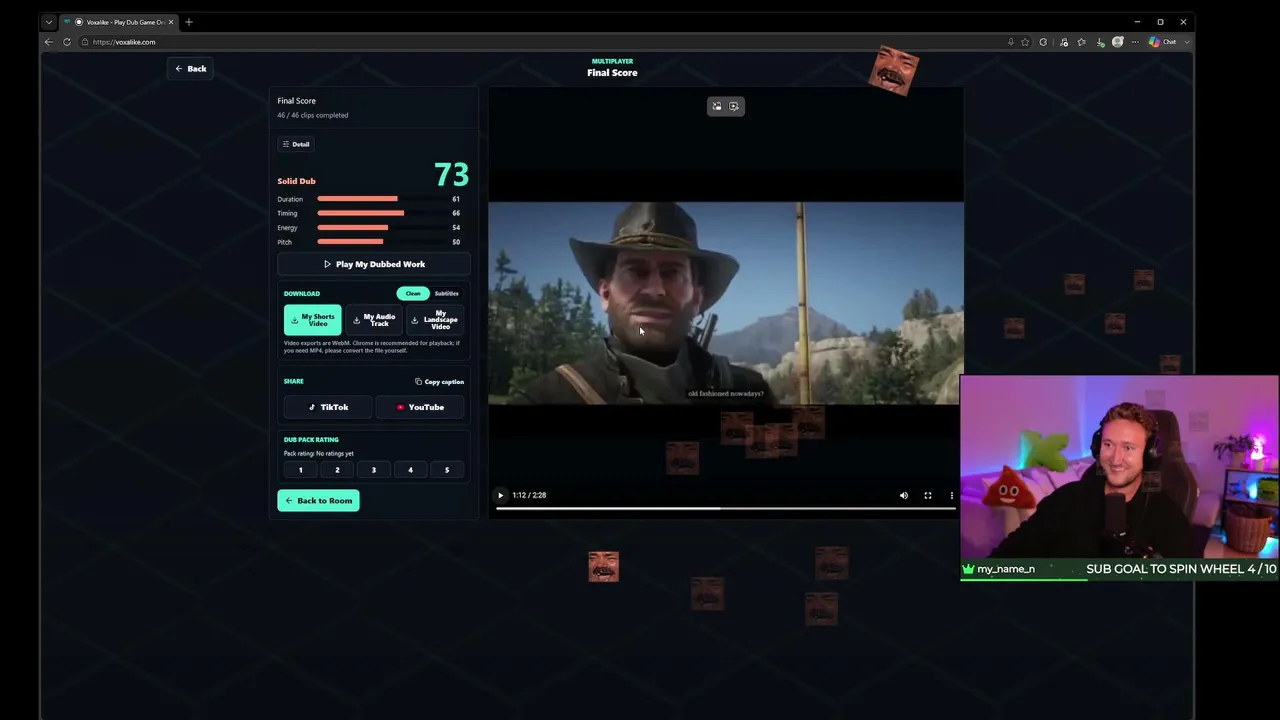Viewport: 1280px width, 720px height.
Task: Open browser Settings and more menu
Action: pos(1135,42)
